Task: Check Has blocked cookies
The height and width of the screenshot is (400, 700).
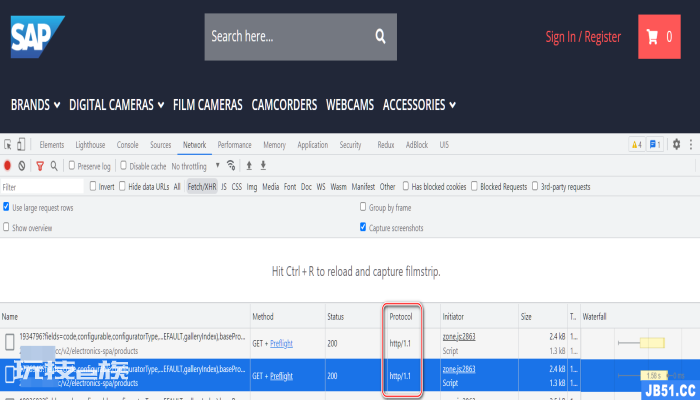Action: [405, 186]
